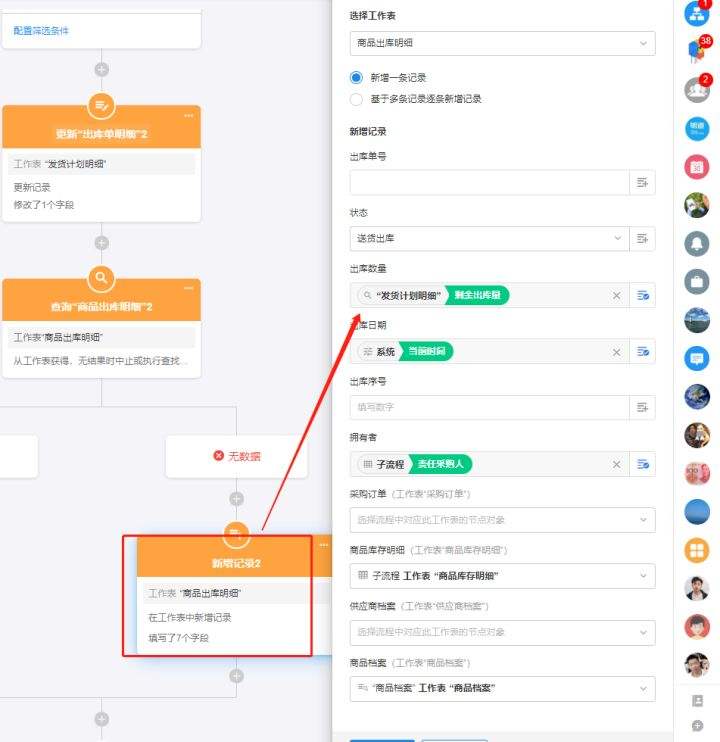
Task: Click the field-value icon beside 出库序号
Action: click(x=642, y=407)
